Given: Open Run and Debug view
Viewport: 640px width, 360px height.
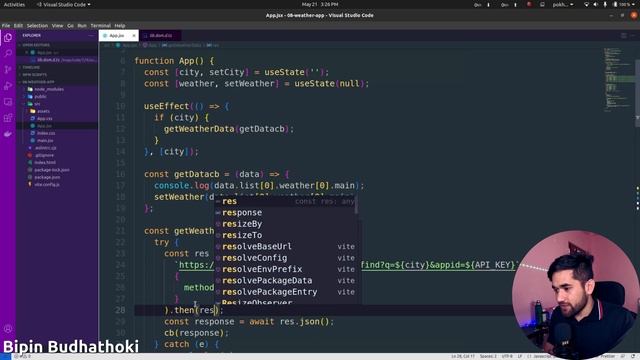Looking at the screenshot, I should click(x=8, y=86).
